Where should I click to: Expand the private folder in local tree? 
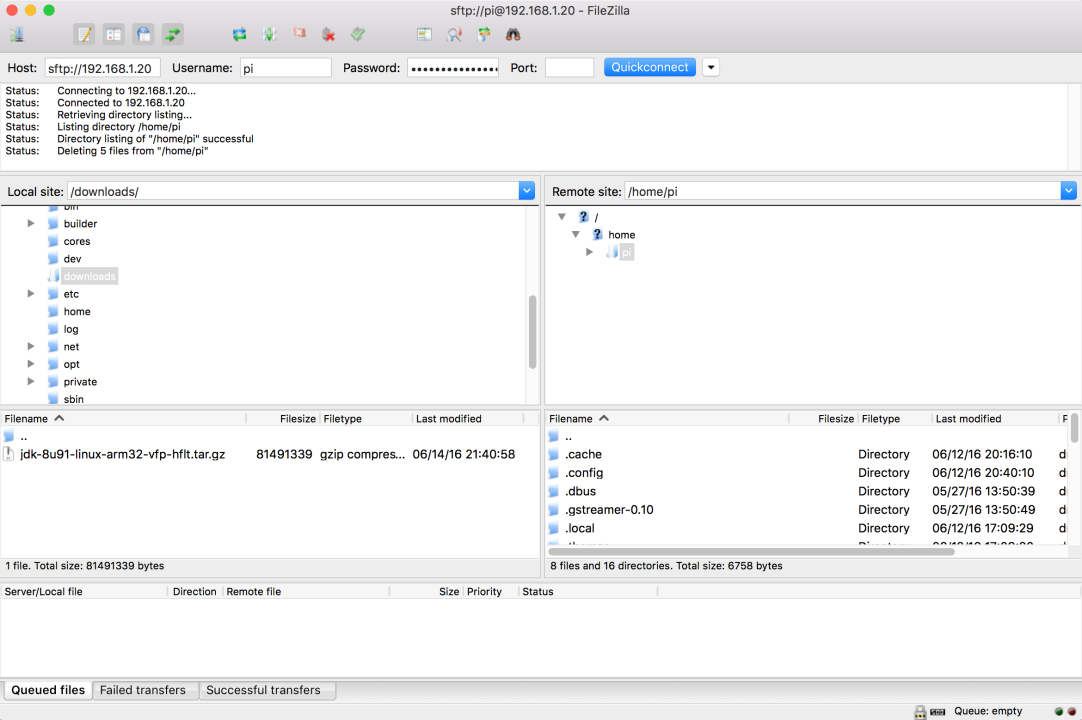coord(31,382)
